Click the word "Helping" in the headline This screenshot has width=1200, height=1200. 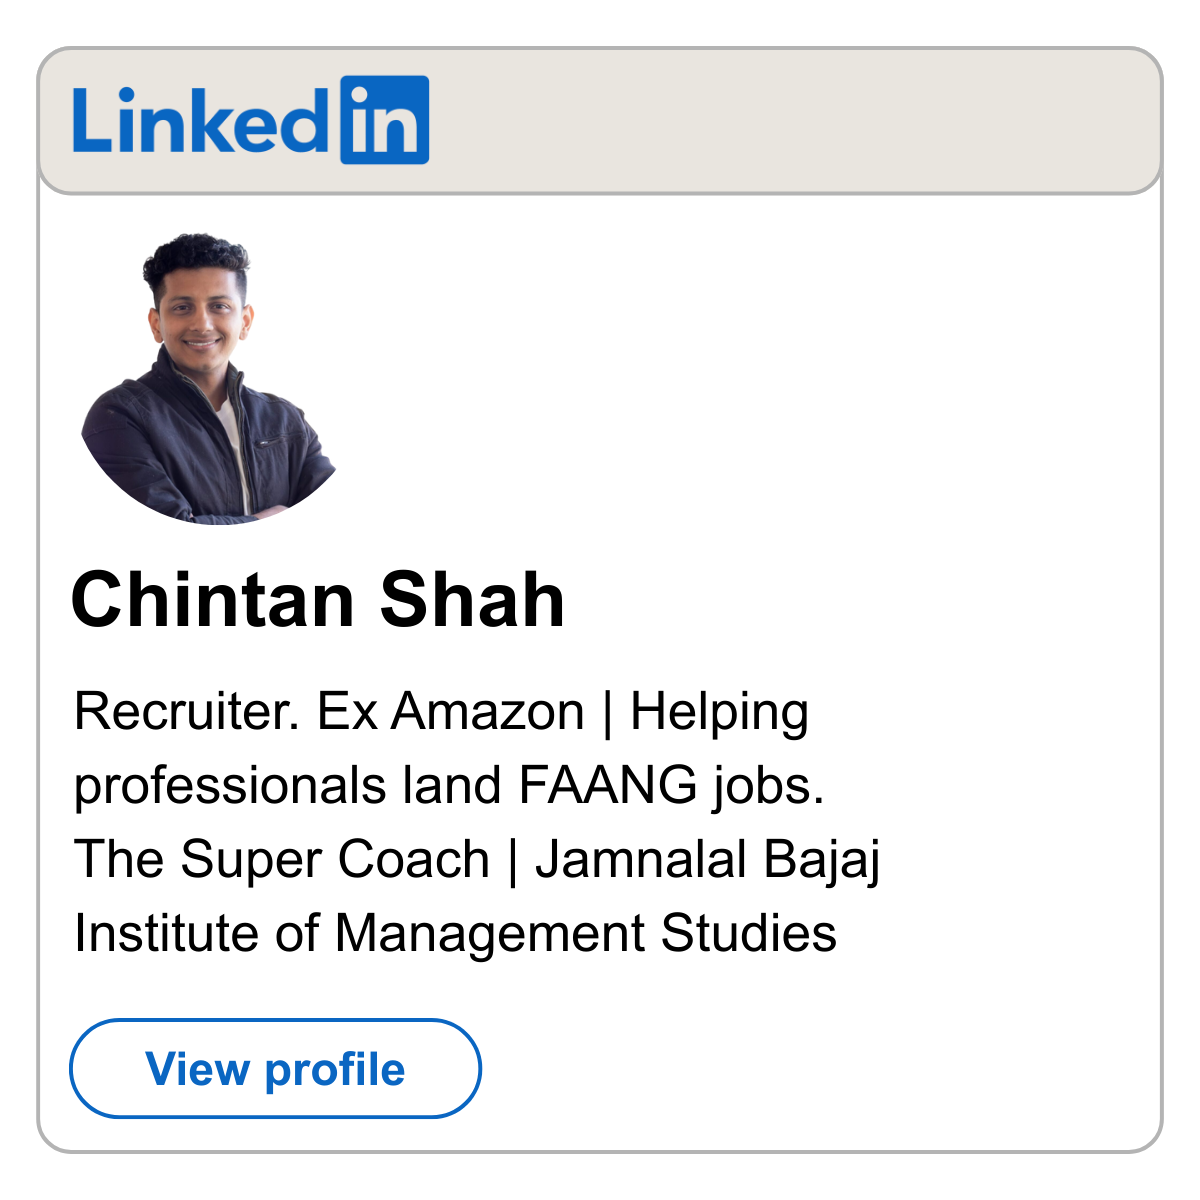[x=719, y=714]
